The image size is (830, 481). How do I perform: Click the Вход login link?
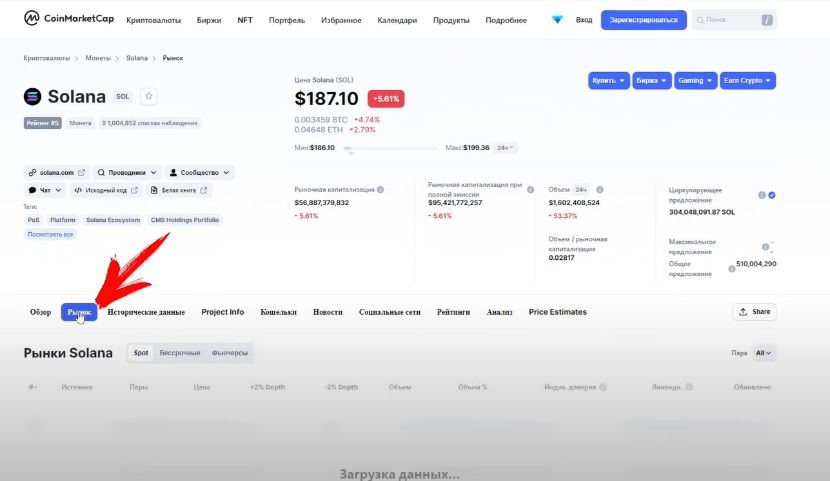point(584,20)
